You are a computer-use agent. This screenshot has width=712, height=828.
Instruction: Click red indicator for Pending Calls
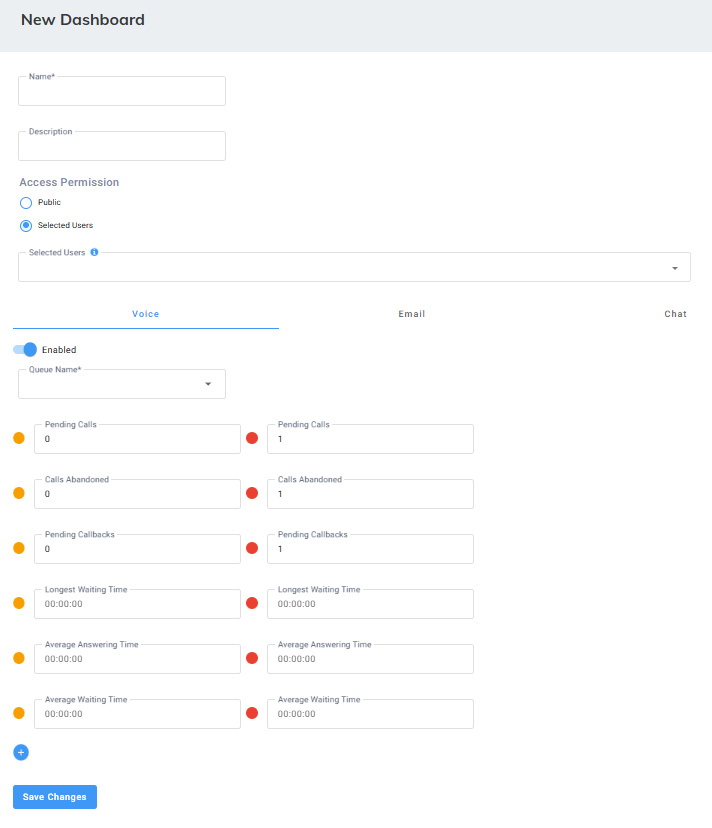click(252, 438)
